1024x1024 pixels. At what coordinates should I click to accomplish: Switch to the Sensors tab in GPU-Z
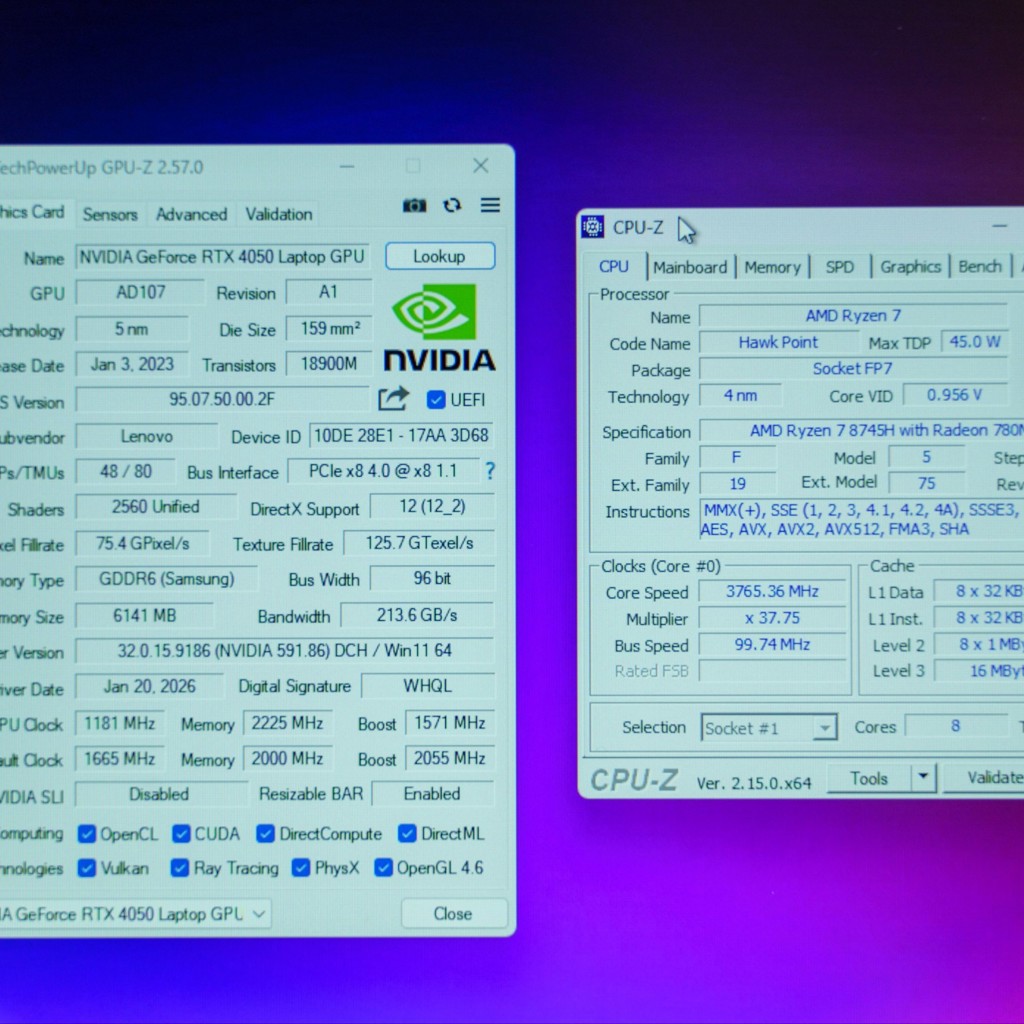coord(110,214)
